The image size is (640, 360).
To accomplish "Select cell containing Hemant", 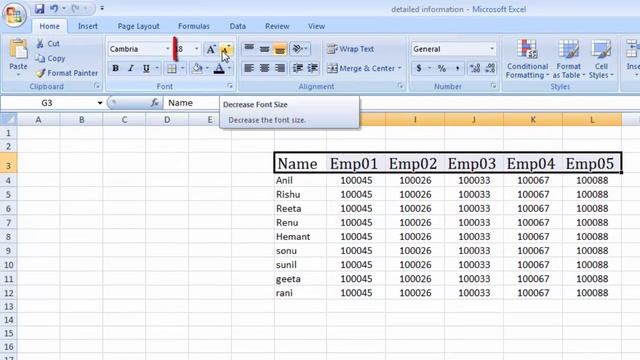I will point(300,237).
